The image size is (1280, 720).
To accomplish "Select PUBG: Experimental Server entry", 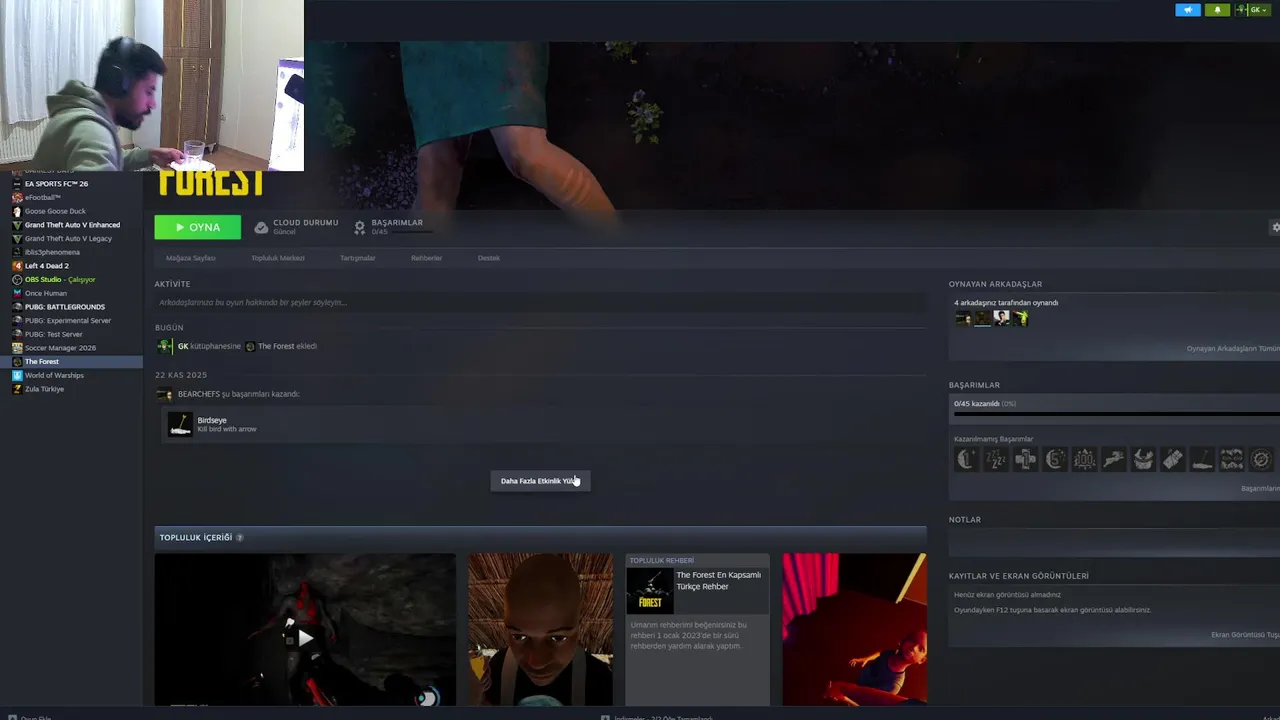I will (68, 320).
